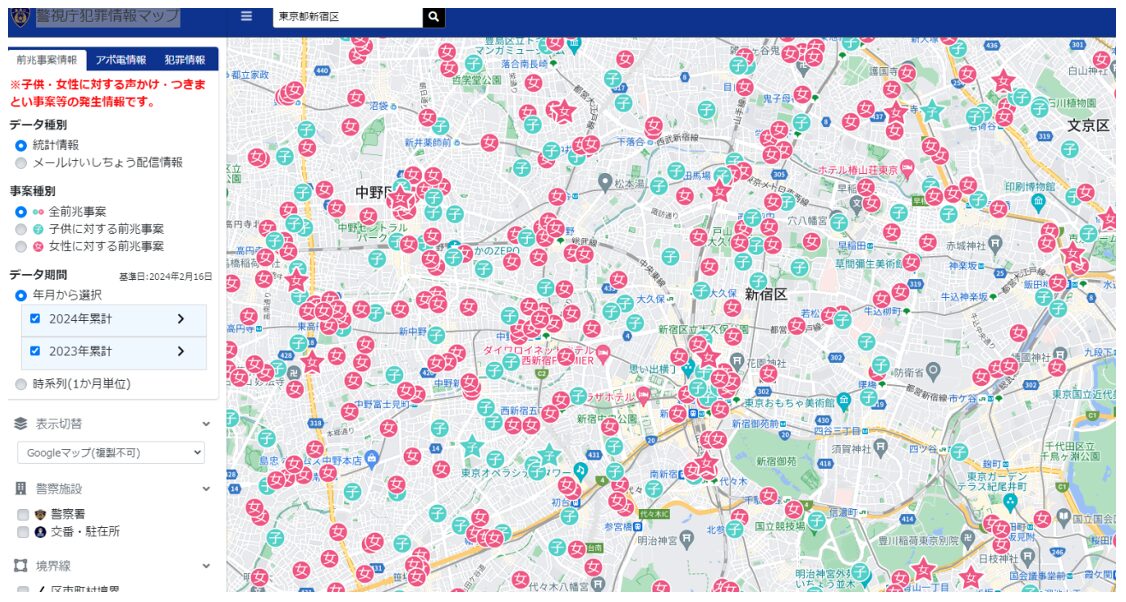Select 子供に対する前兆事案 radio option

pyautogui.click(x=21, y=229)
